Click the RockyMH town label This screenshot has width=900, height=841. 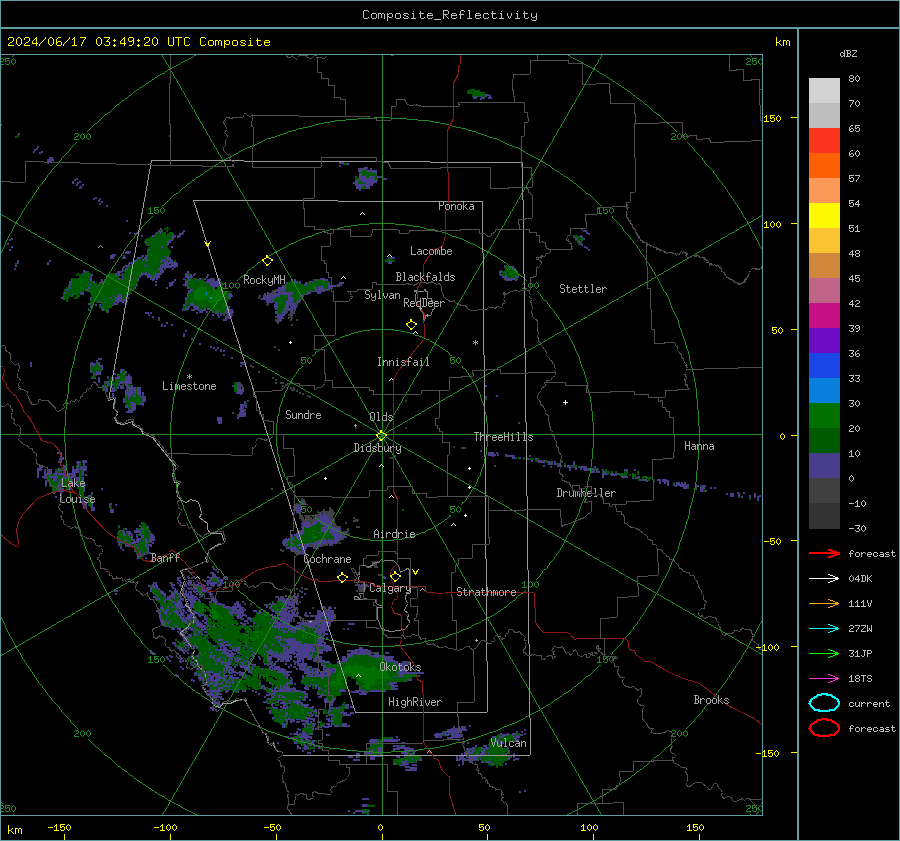(x=264, y=280)
